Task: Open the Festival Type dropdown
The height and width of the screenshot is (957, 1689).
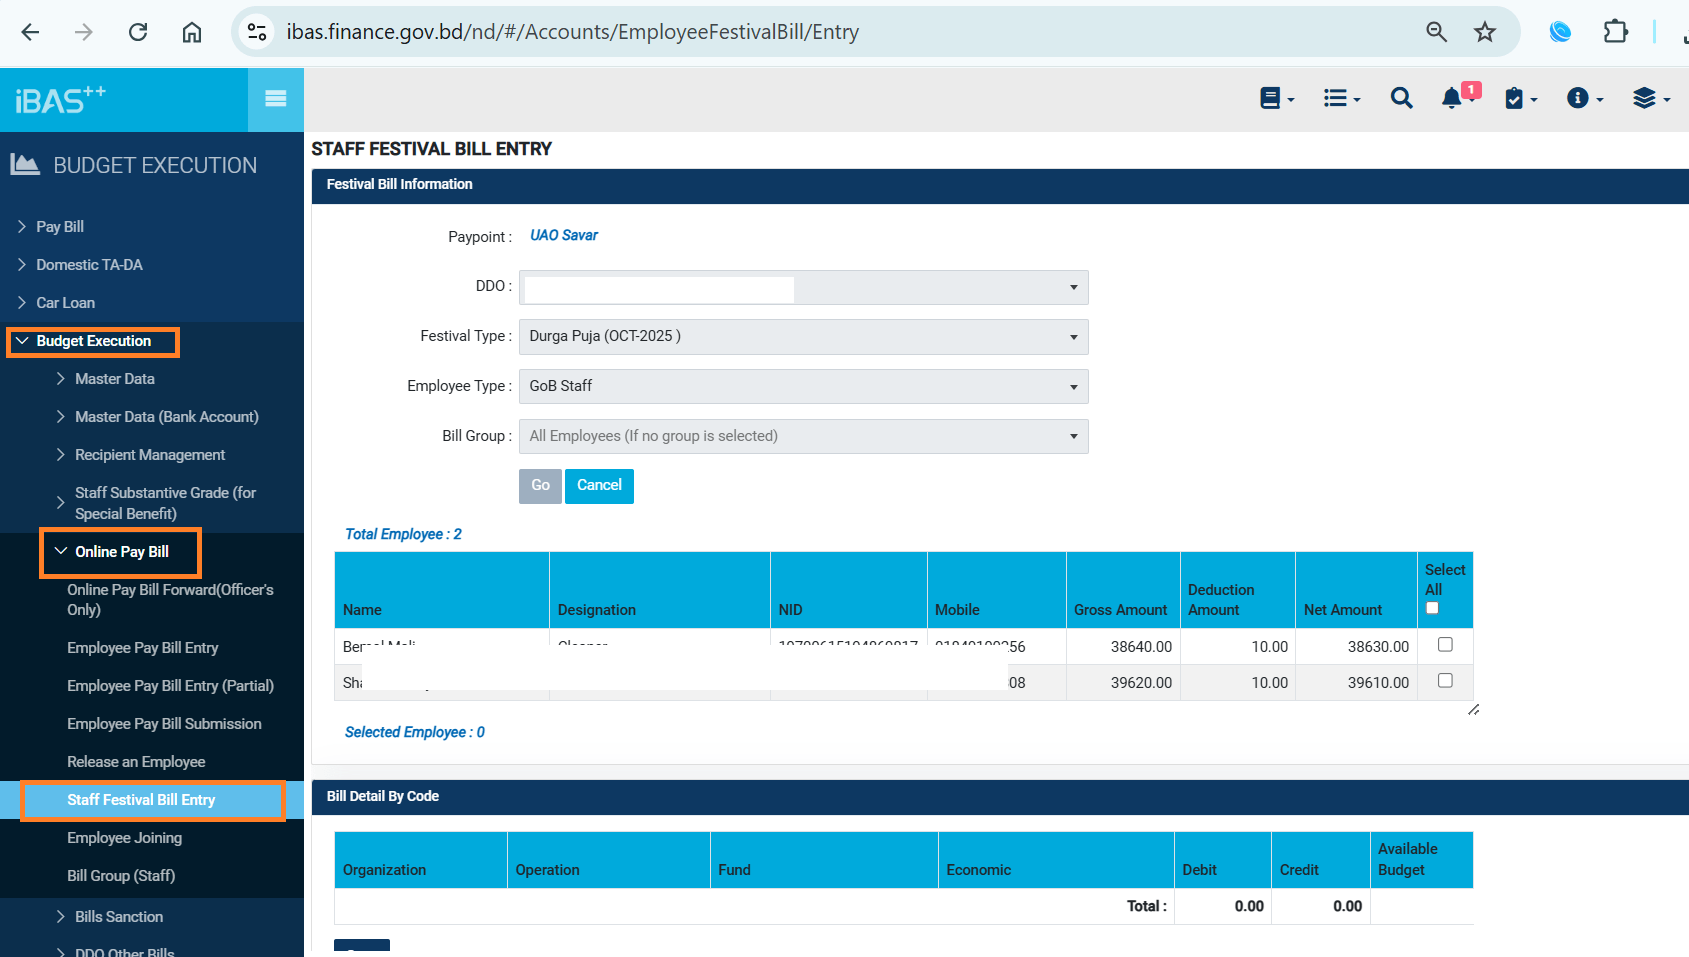Action: pos(803,337)
